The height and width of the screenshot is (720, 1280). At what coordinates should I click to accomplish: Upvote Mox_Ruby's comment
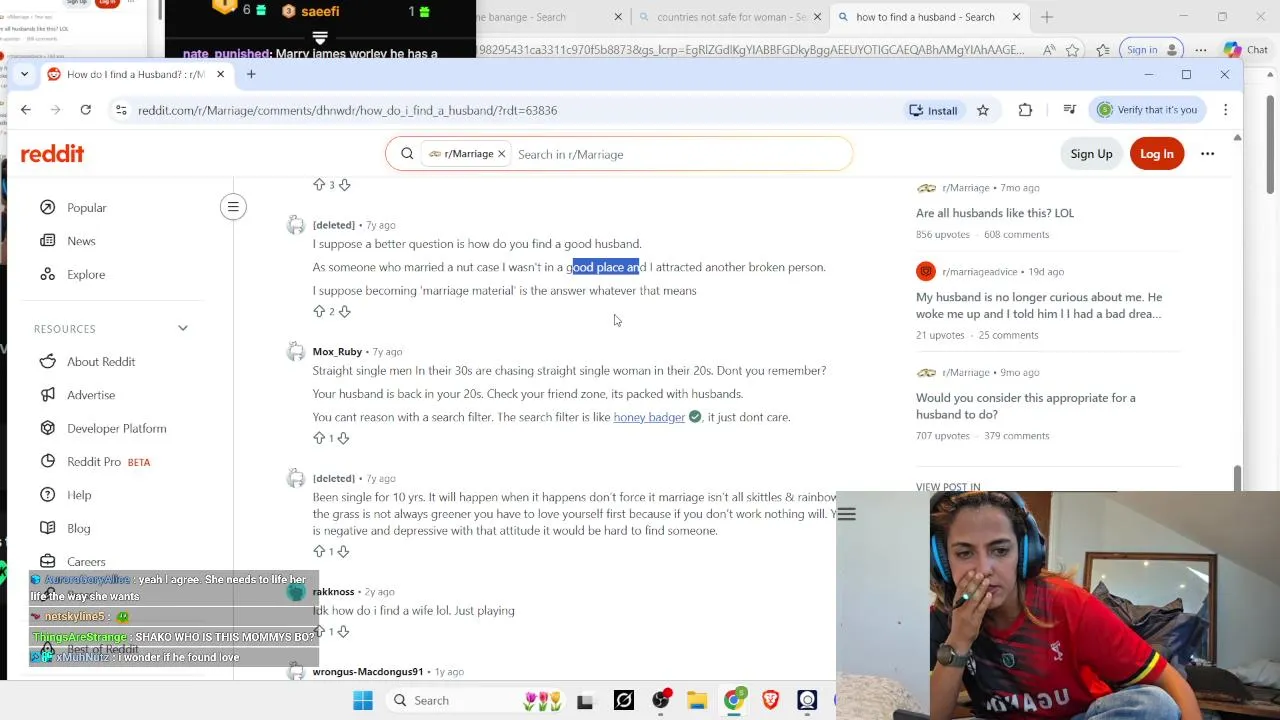[319, 438]
